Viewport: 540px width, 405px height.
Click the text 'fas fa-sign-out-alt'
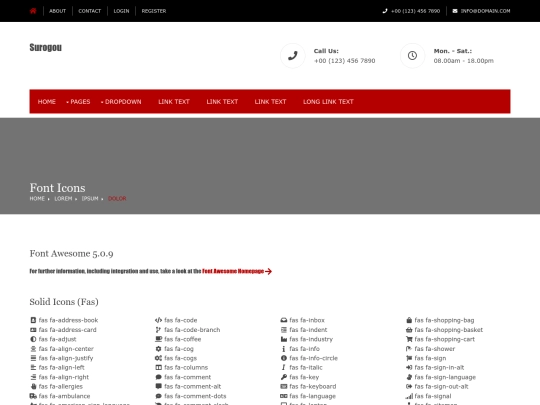[441, 387]
